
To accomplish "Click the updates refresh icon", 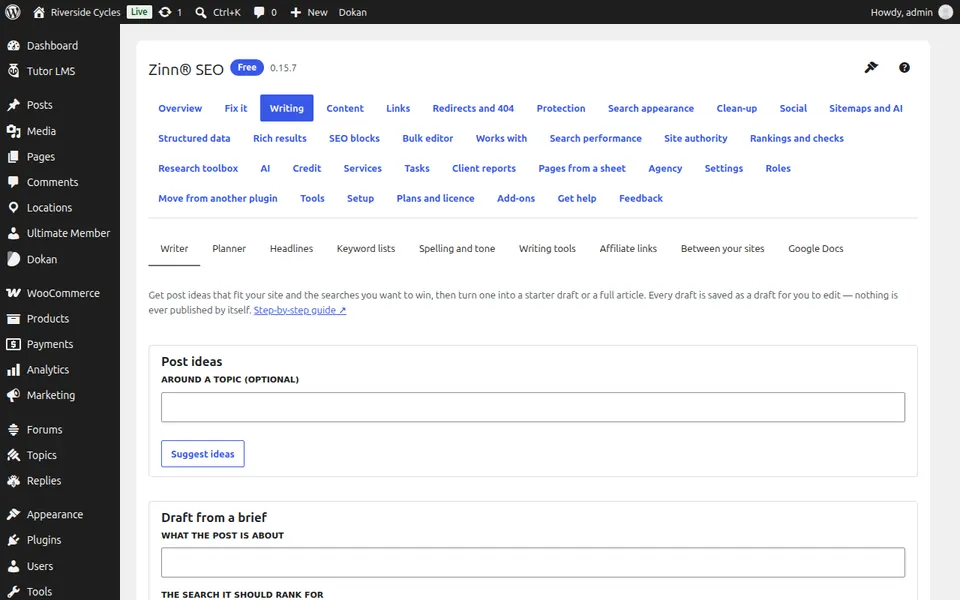I will tap(165, 12).
